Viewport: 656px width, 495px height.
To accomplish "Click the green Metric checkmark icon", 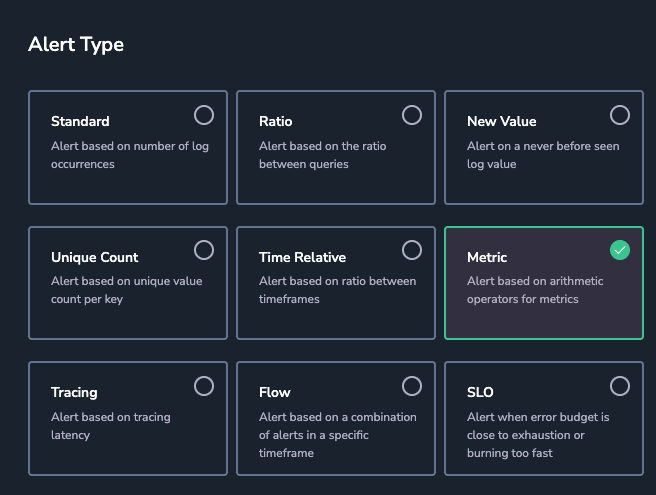I will tap(620, 250).
